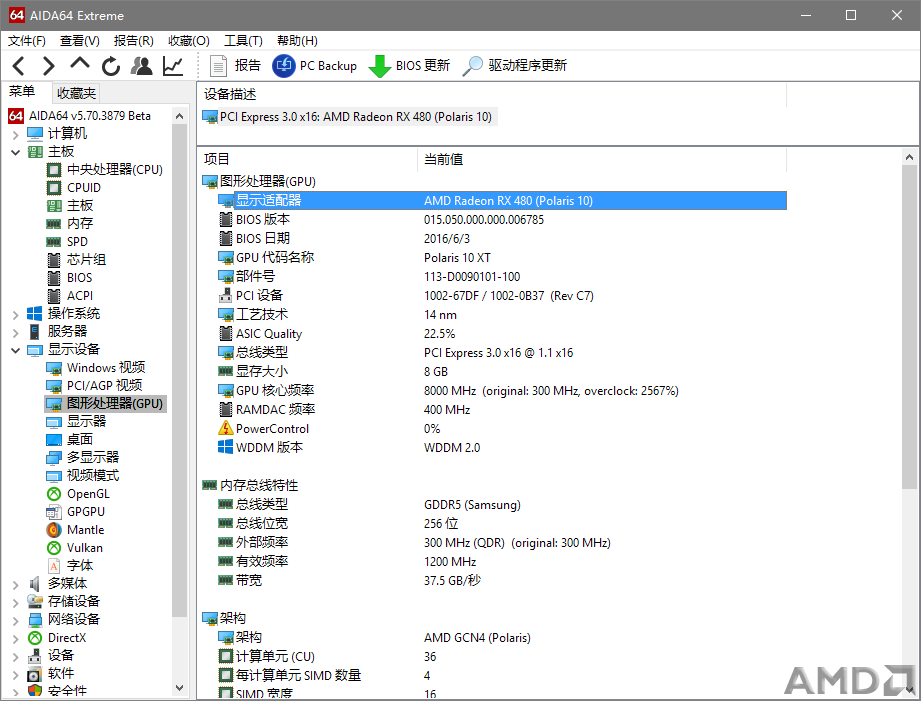Switch to the 收藏夹 tab
The width and height of the screenshot is (921, 701).
point(76,93)
